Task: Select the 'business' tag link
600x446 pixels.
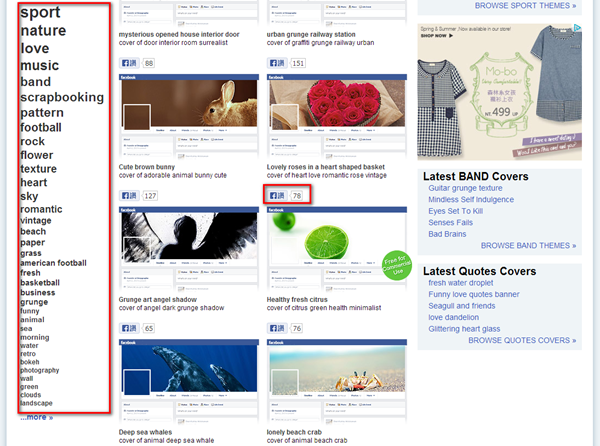Action: pos(38,293)
